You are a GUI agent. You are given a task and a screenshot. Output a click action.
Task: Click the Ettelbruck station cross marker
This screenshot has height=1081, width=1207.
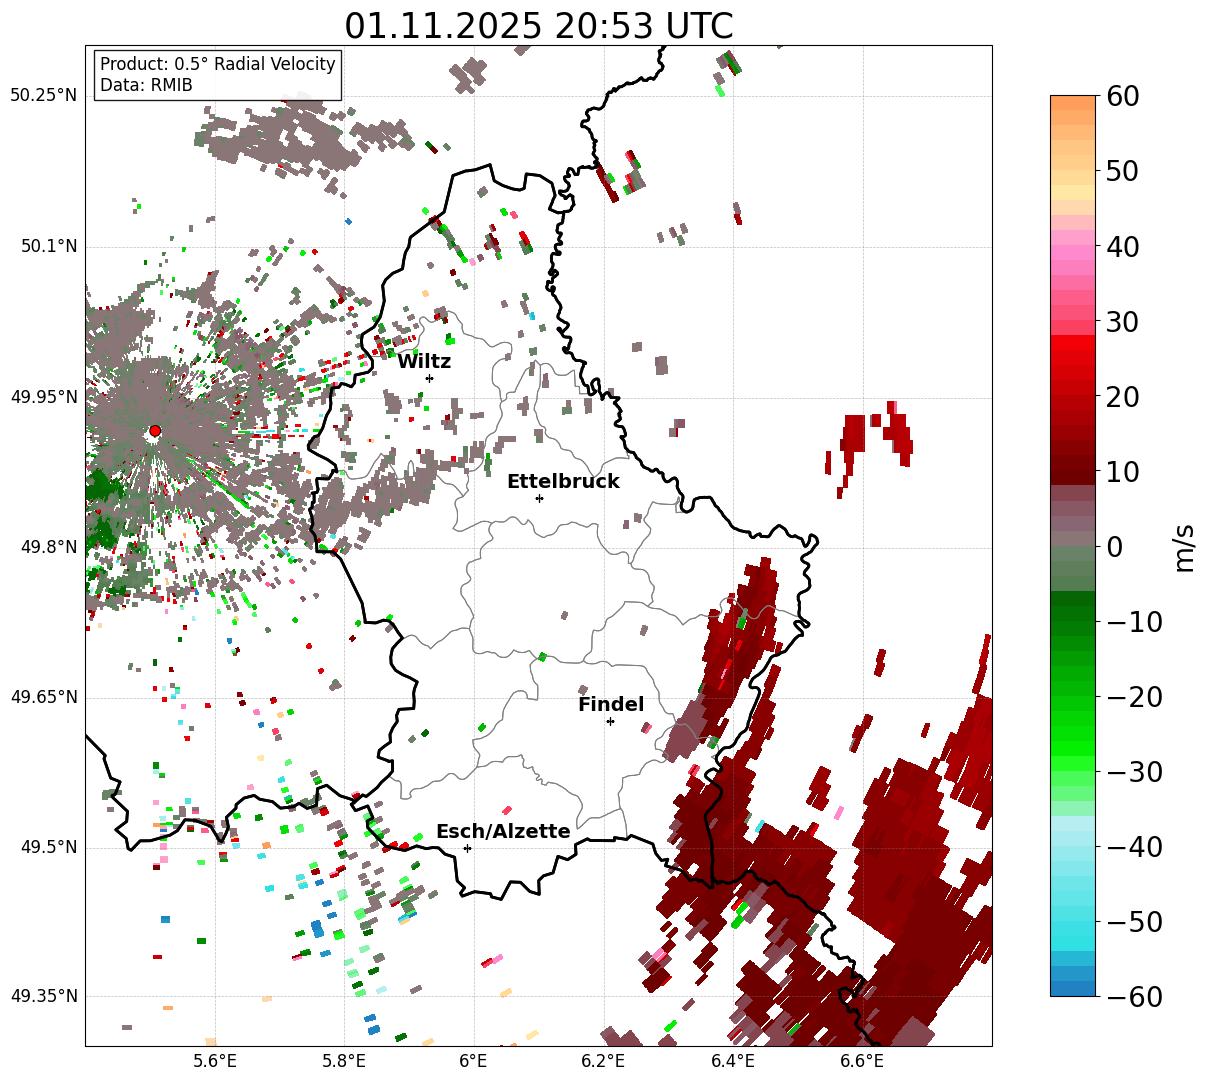point(539,498)
